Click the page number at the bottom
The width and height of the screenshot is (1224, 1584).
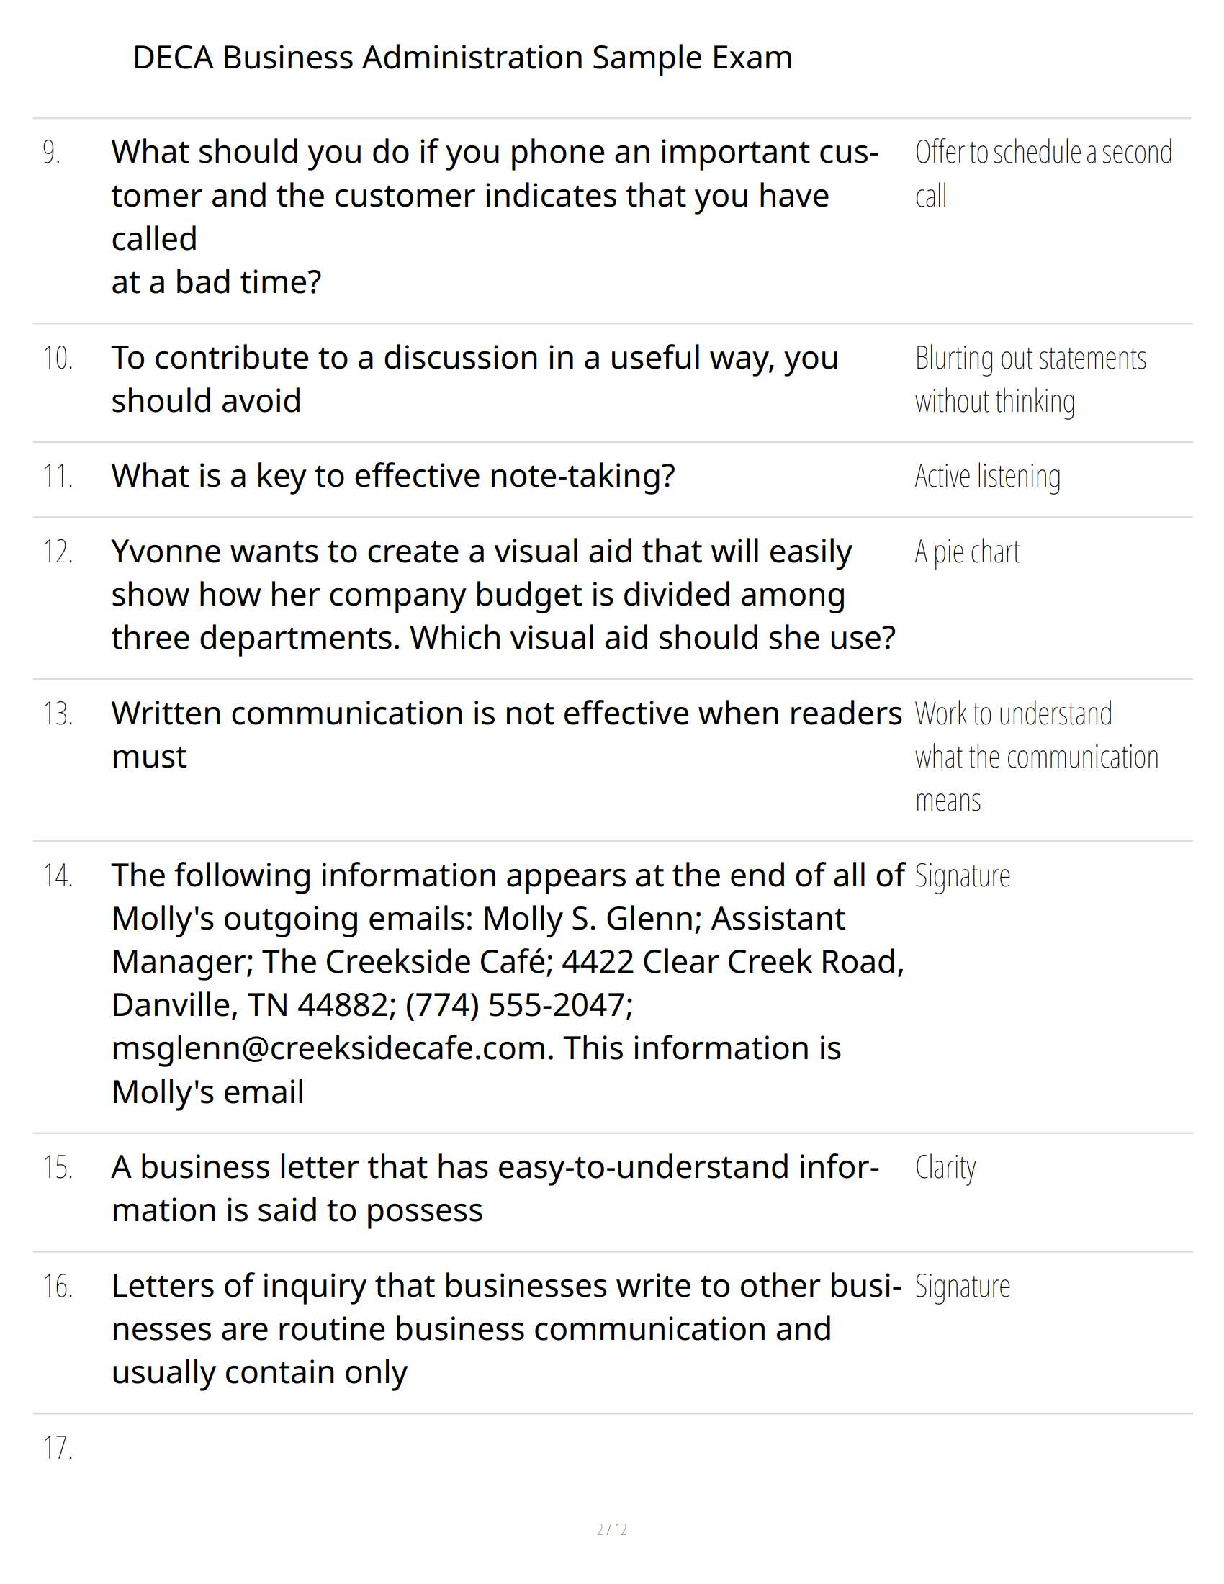coord(611,1529)
